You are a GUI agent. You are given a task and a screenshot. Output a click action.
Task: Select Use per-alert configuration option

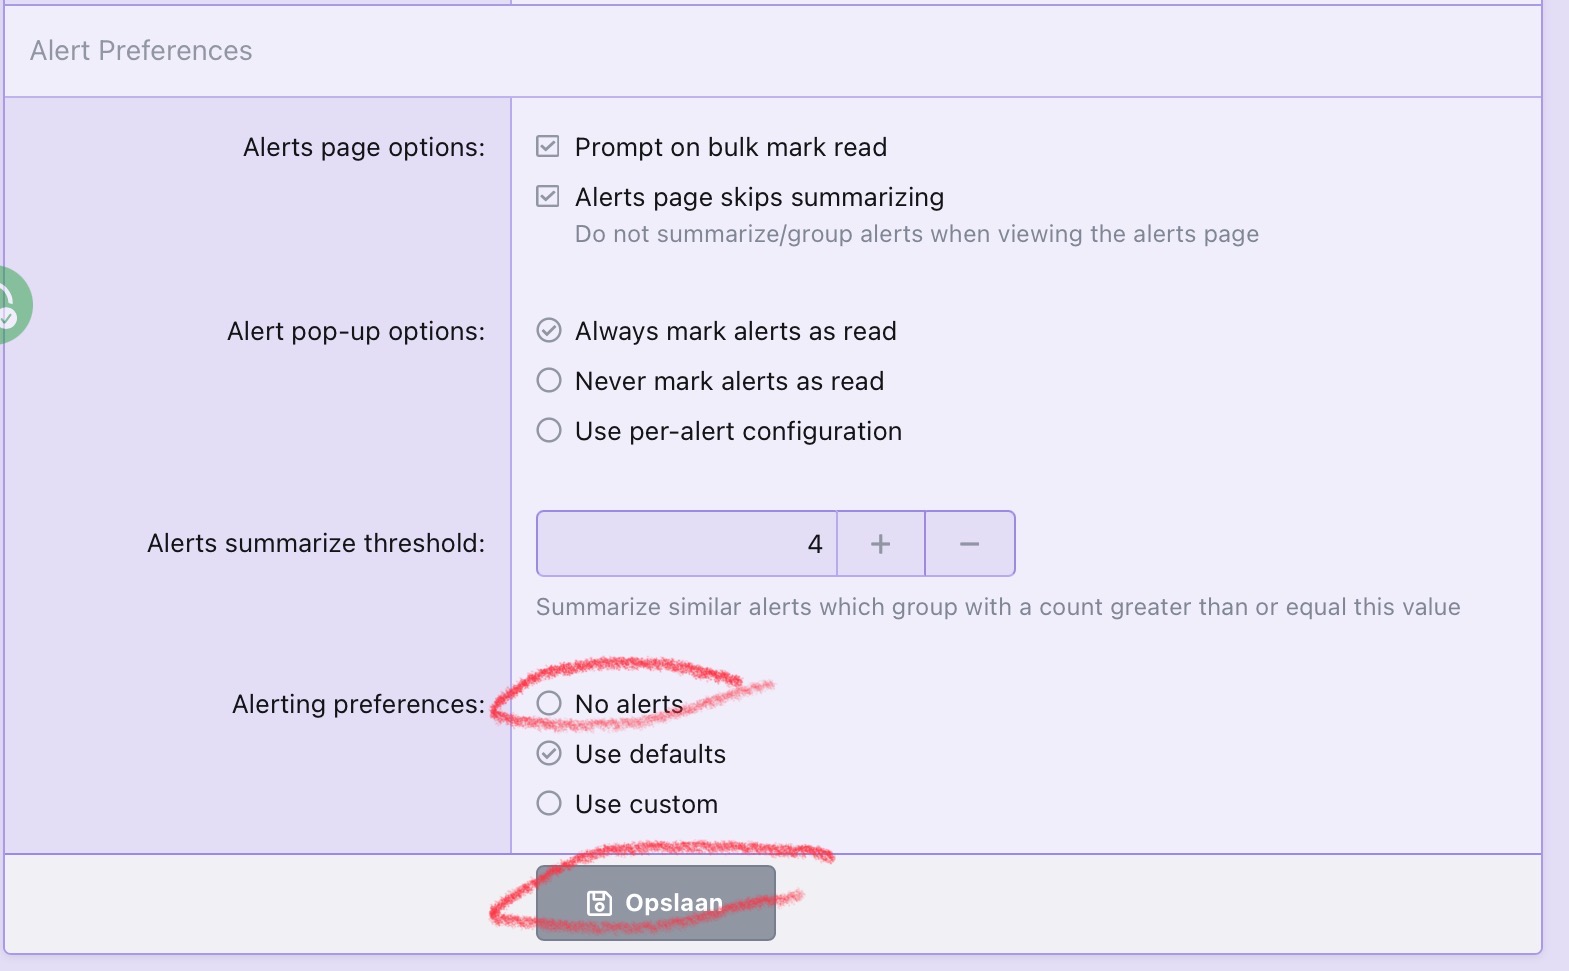point(549,431)
